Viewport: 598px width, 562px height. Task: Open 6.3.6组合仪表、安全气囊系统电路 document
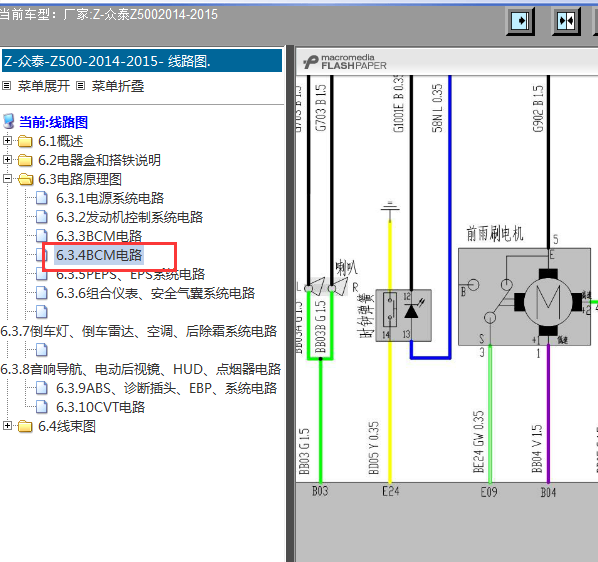(x=156, y=293)
